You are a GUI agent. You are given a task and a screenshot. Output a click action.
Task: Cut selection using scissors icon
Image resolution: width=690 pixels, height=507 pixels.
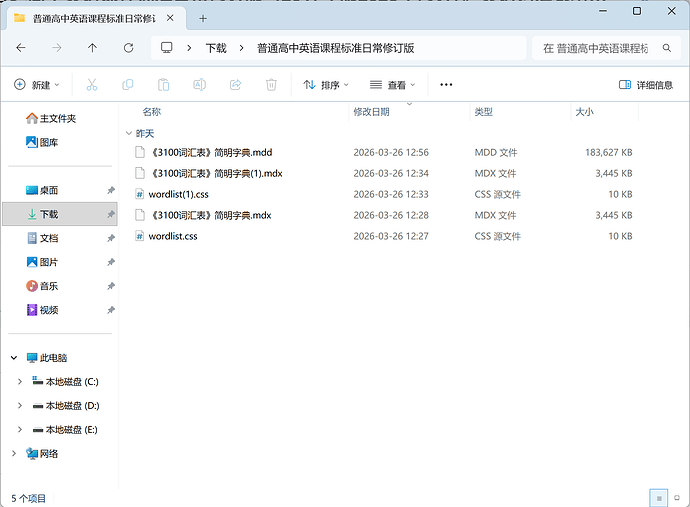92,84
